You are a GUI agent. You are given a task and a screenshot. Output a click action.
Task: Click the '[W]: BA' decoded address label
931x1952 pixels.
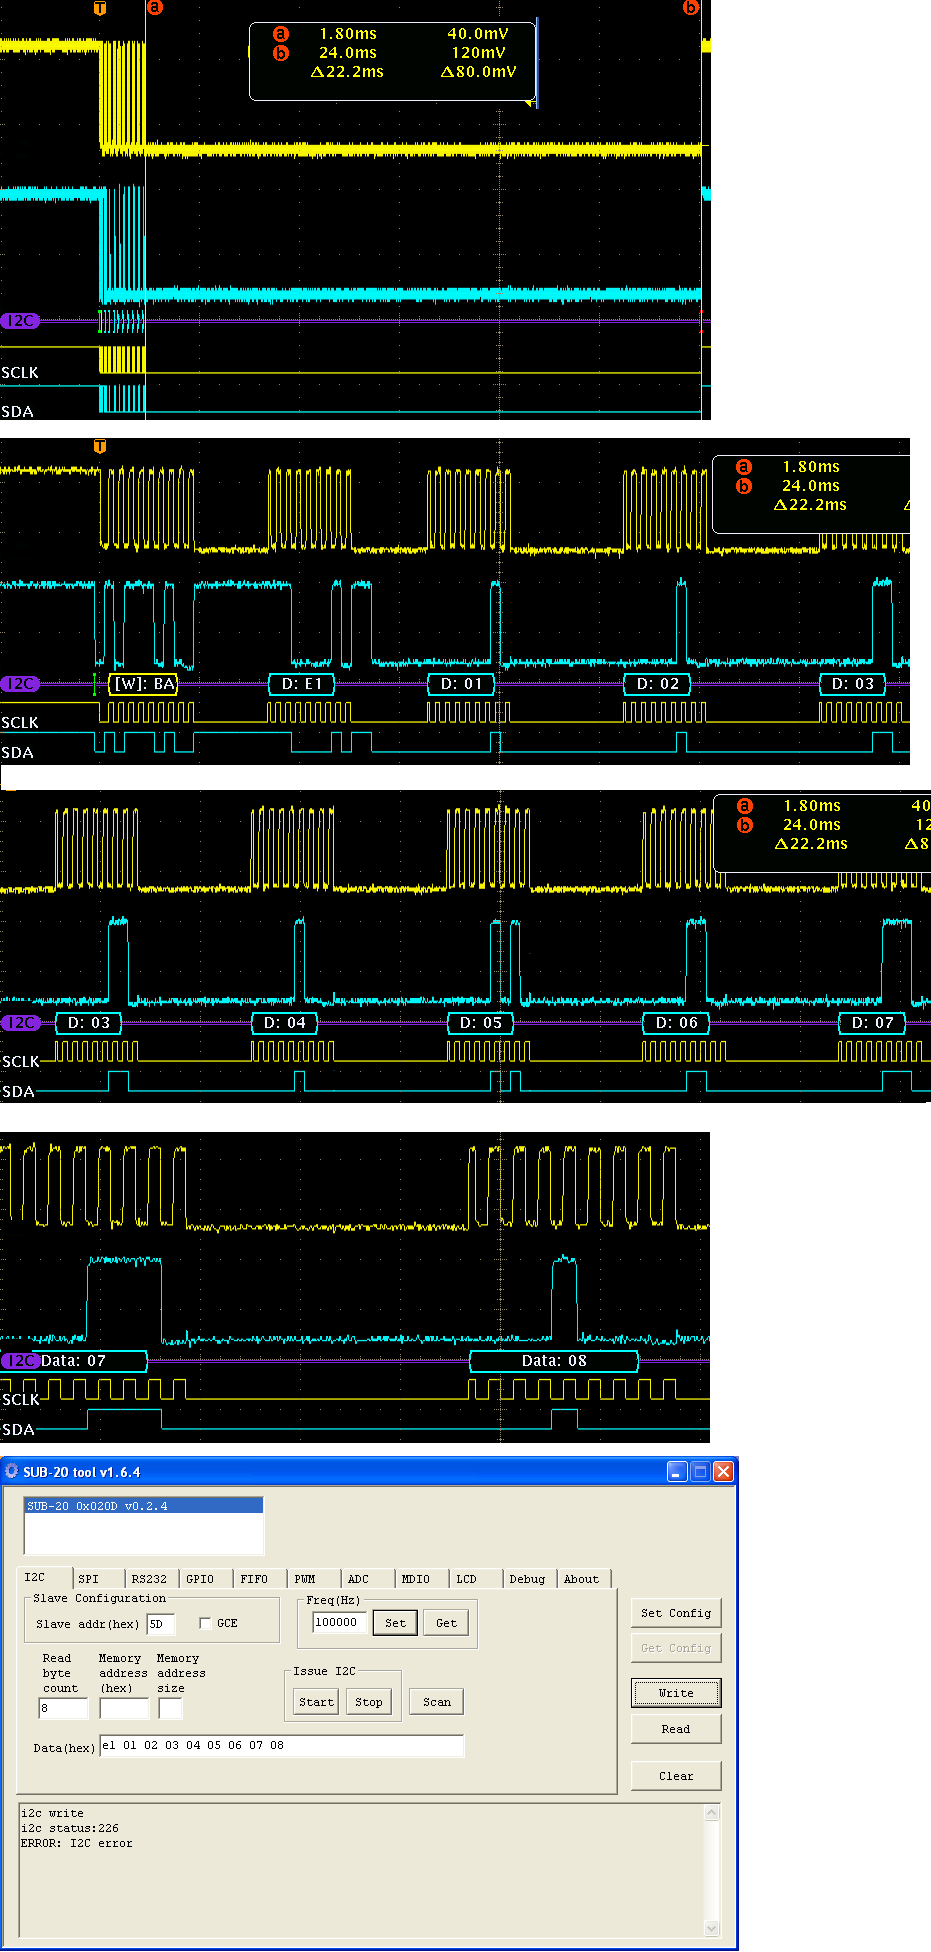coord(143,684)
